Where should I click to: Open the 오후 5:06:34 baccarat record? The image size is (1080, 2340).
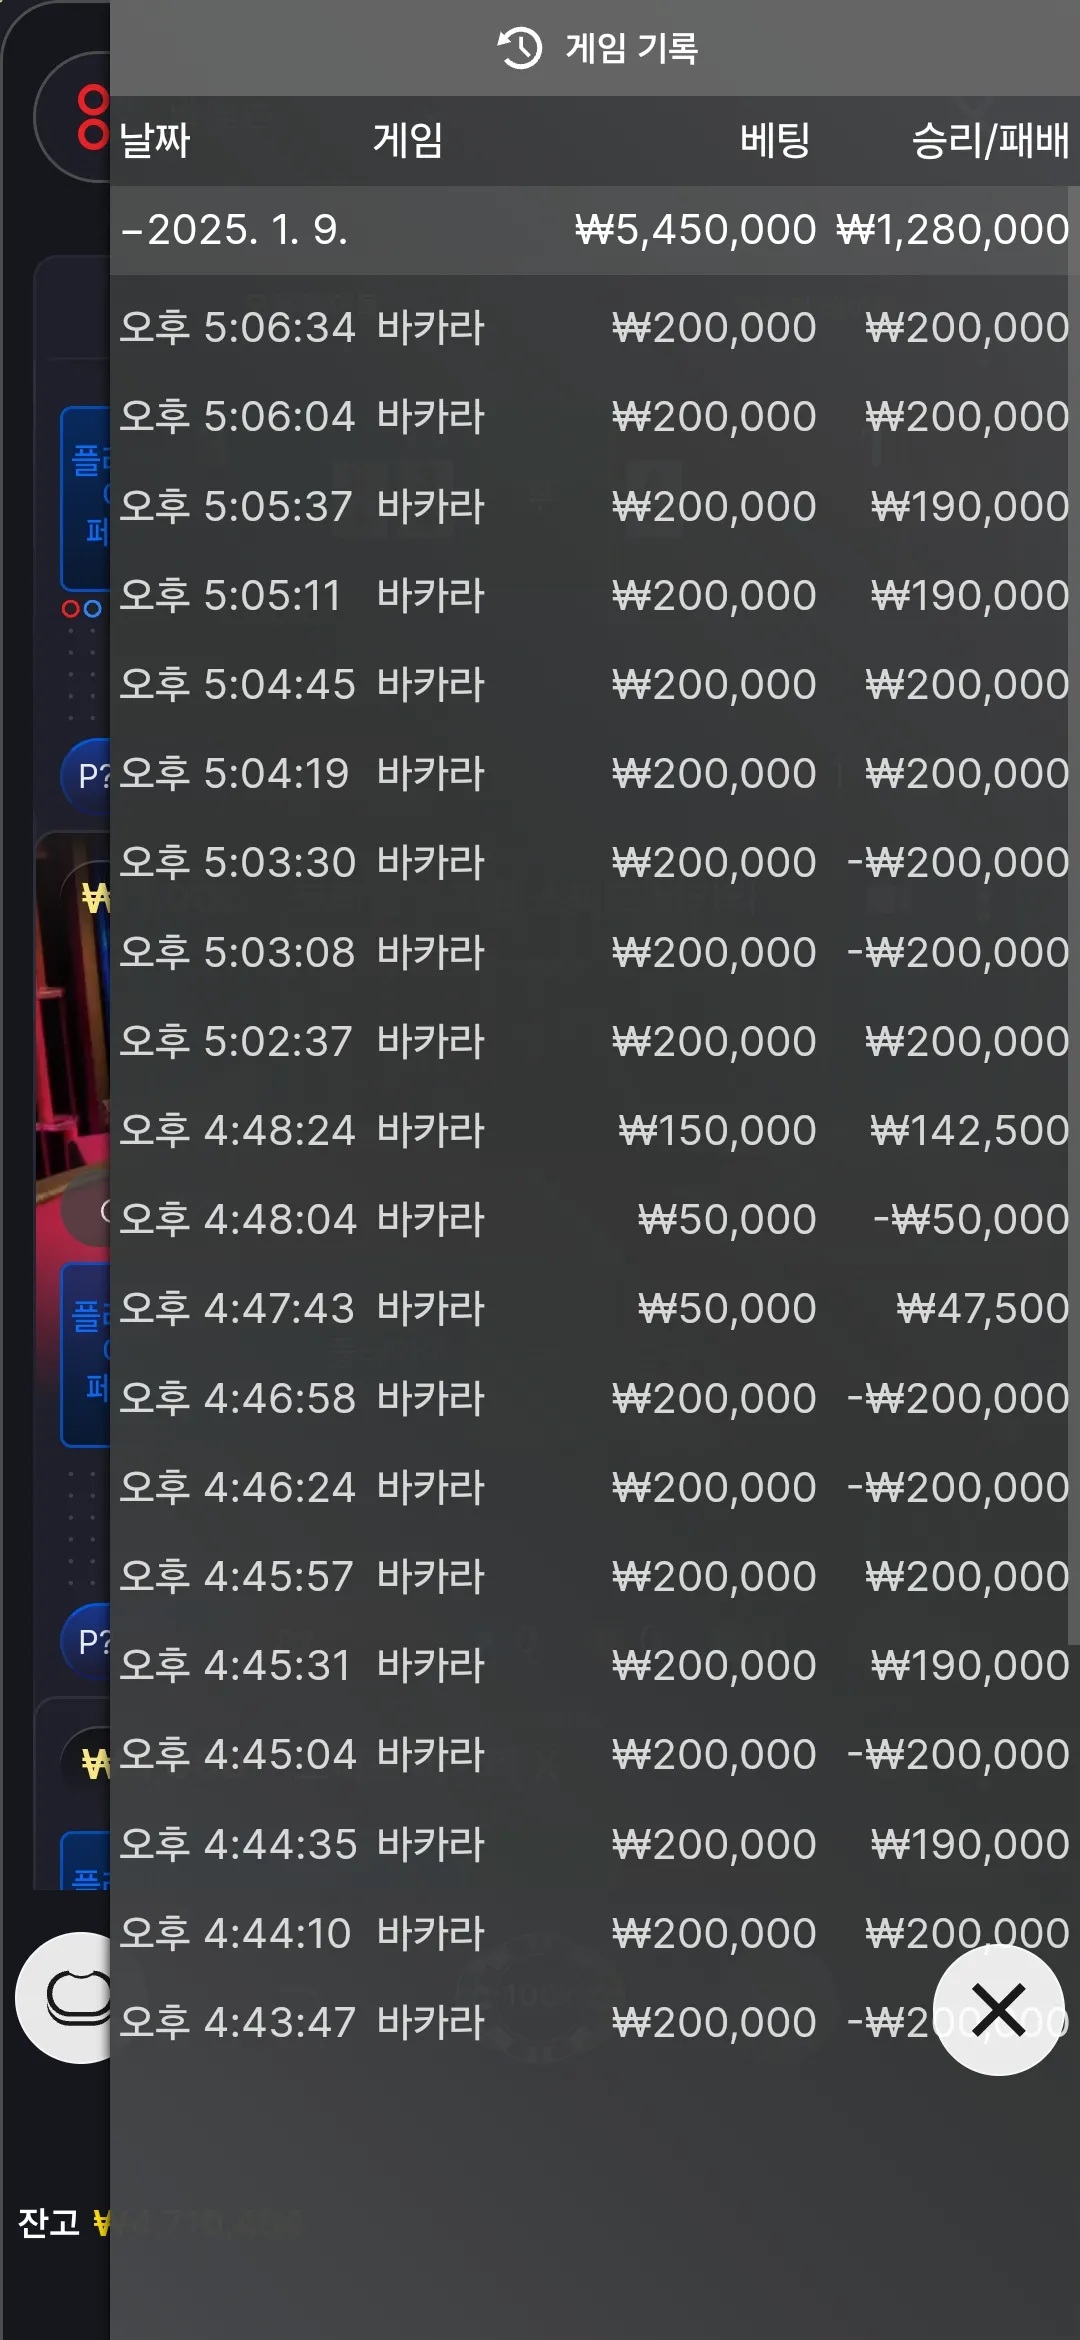point(595,328)
